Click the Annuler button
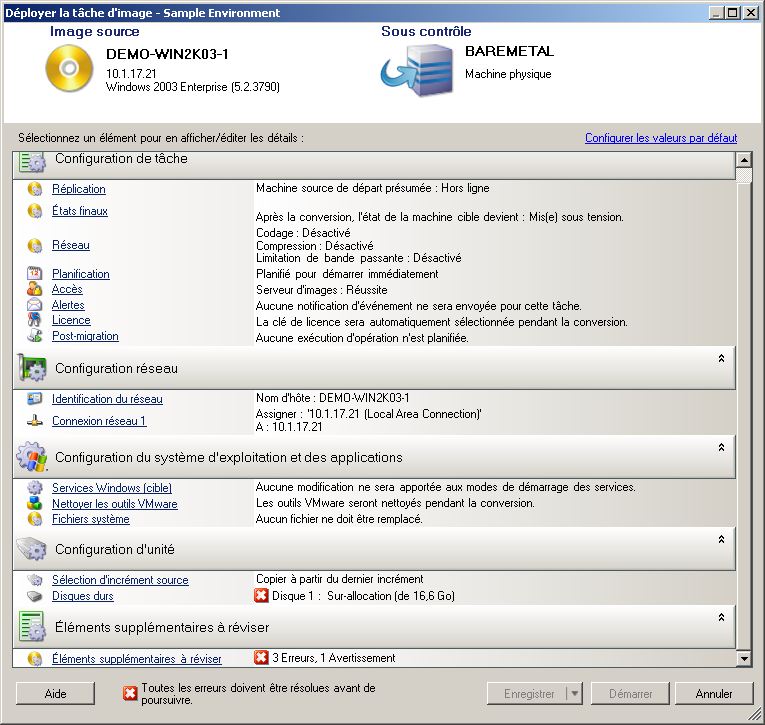 [x=714, y=694]
